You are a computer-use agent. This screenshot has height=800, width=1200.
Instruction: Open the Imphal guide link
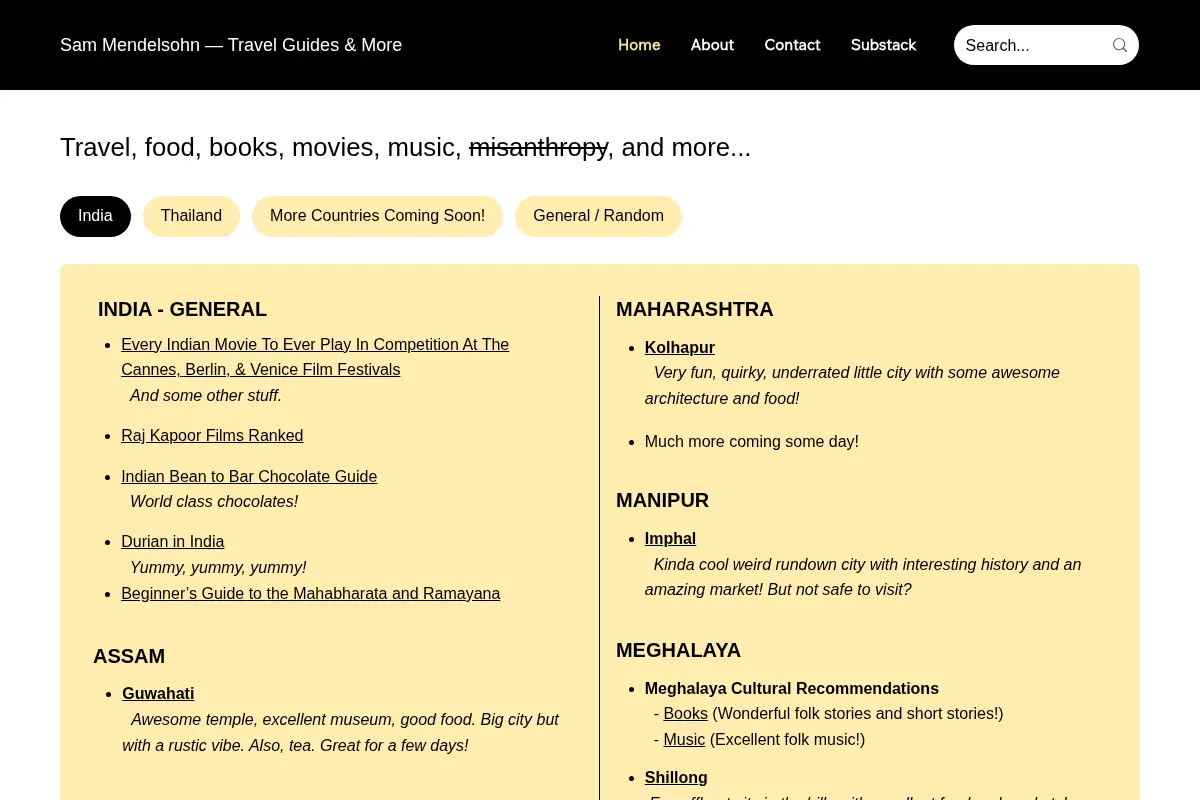click(670, 539)
